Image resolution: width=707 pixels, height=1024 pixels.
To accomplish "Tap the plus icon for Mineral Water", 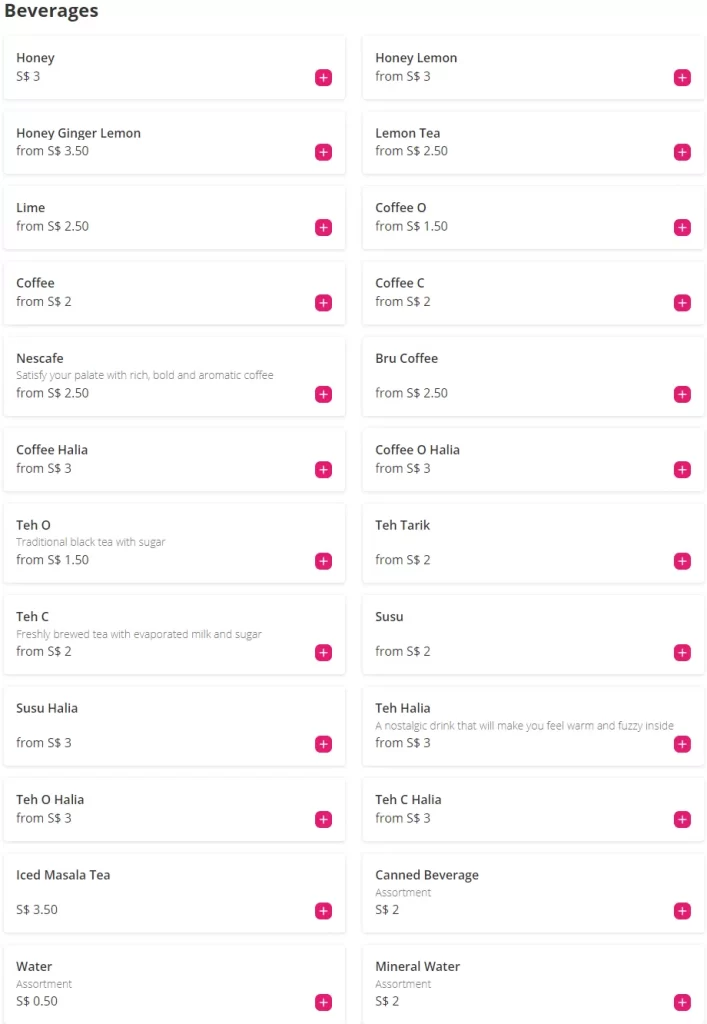I will [682, 1003].
